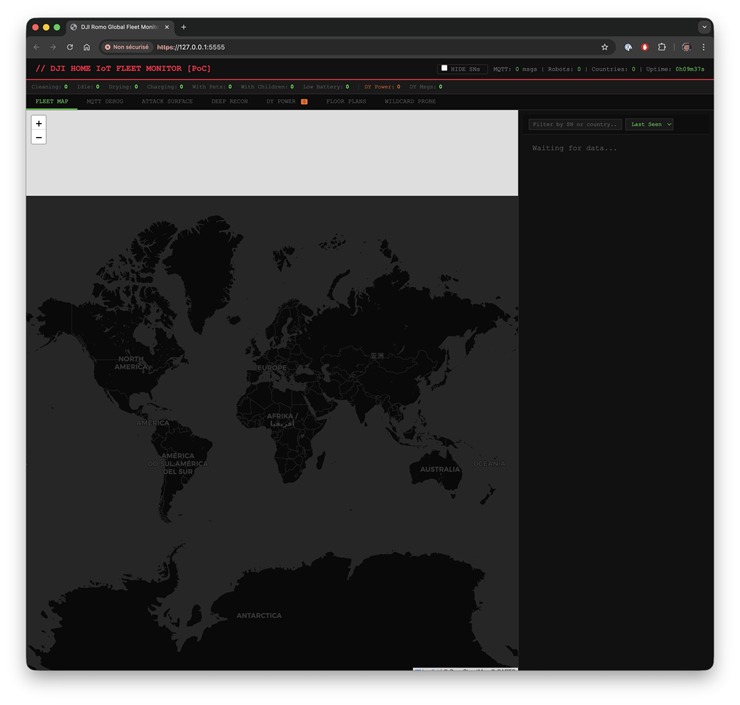Click the red shield extension icon
Image resolution: width=740 pixels, height=705 pixels.
[x=644, y=47]
